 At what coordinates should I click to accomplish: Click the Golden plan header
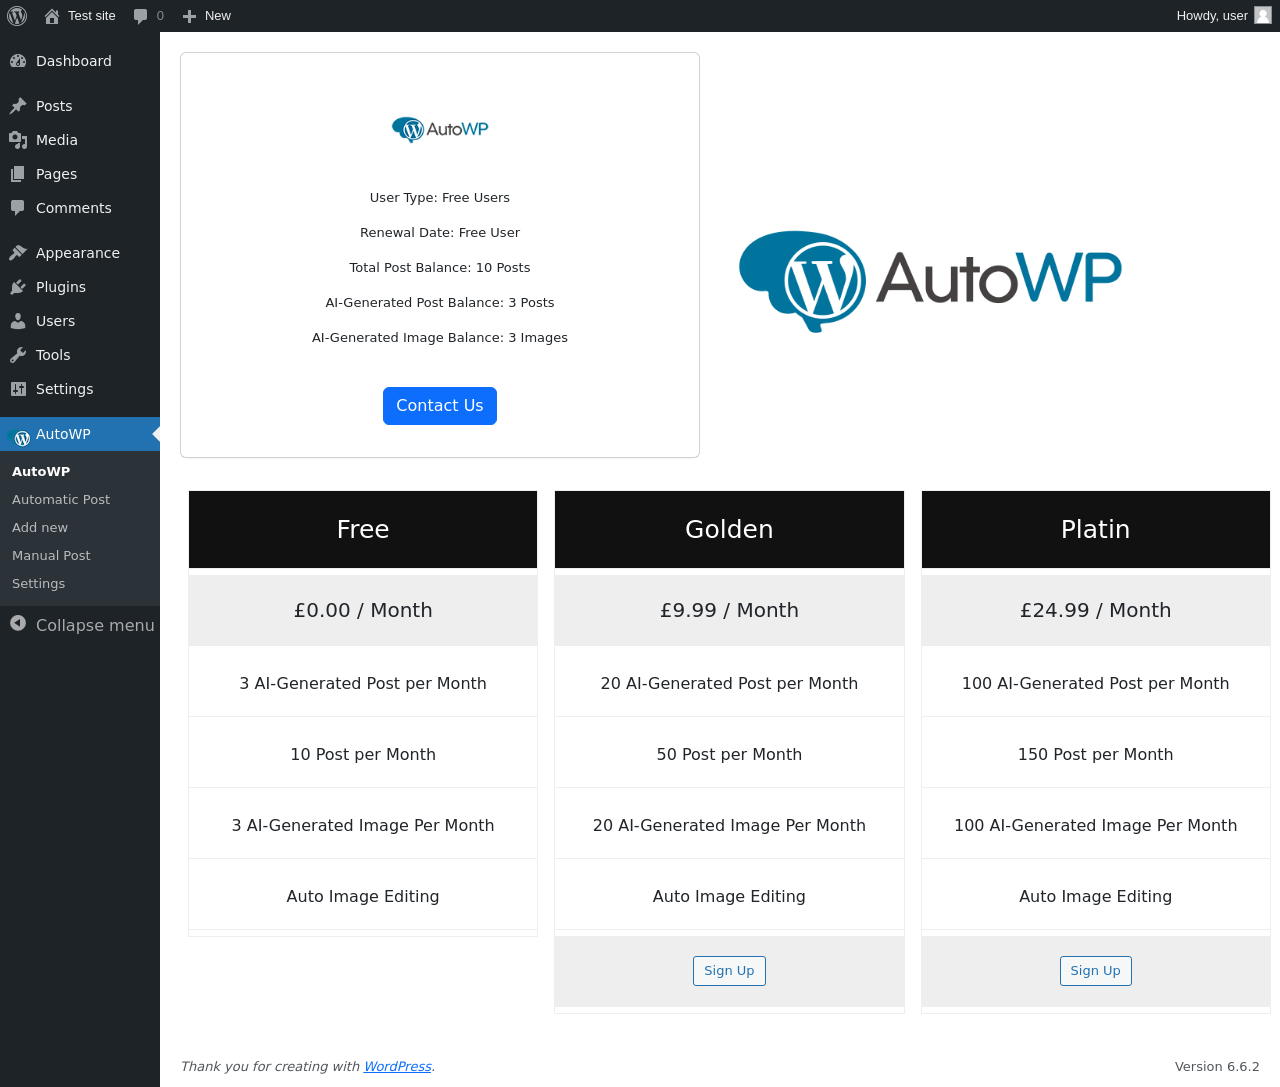(729, 529)
